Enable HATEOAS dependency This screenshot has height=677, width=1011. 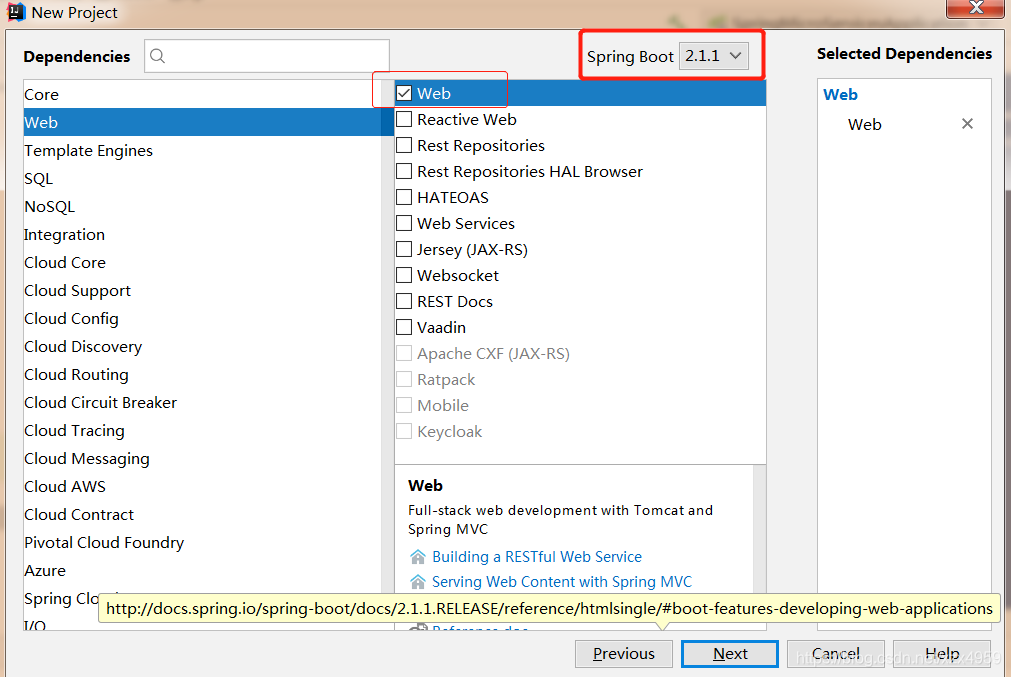(404, 197)
